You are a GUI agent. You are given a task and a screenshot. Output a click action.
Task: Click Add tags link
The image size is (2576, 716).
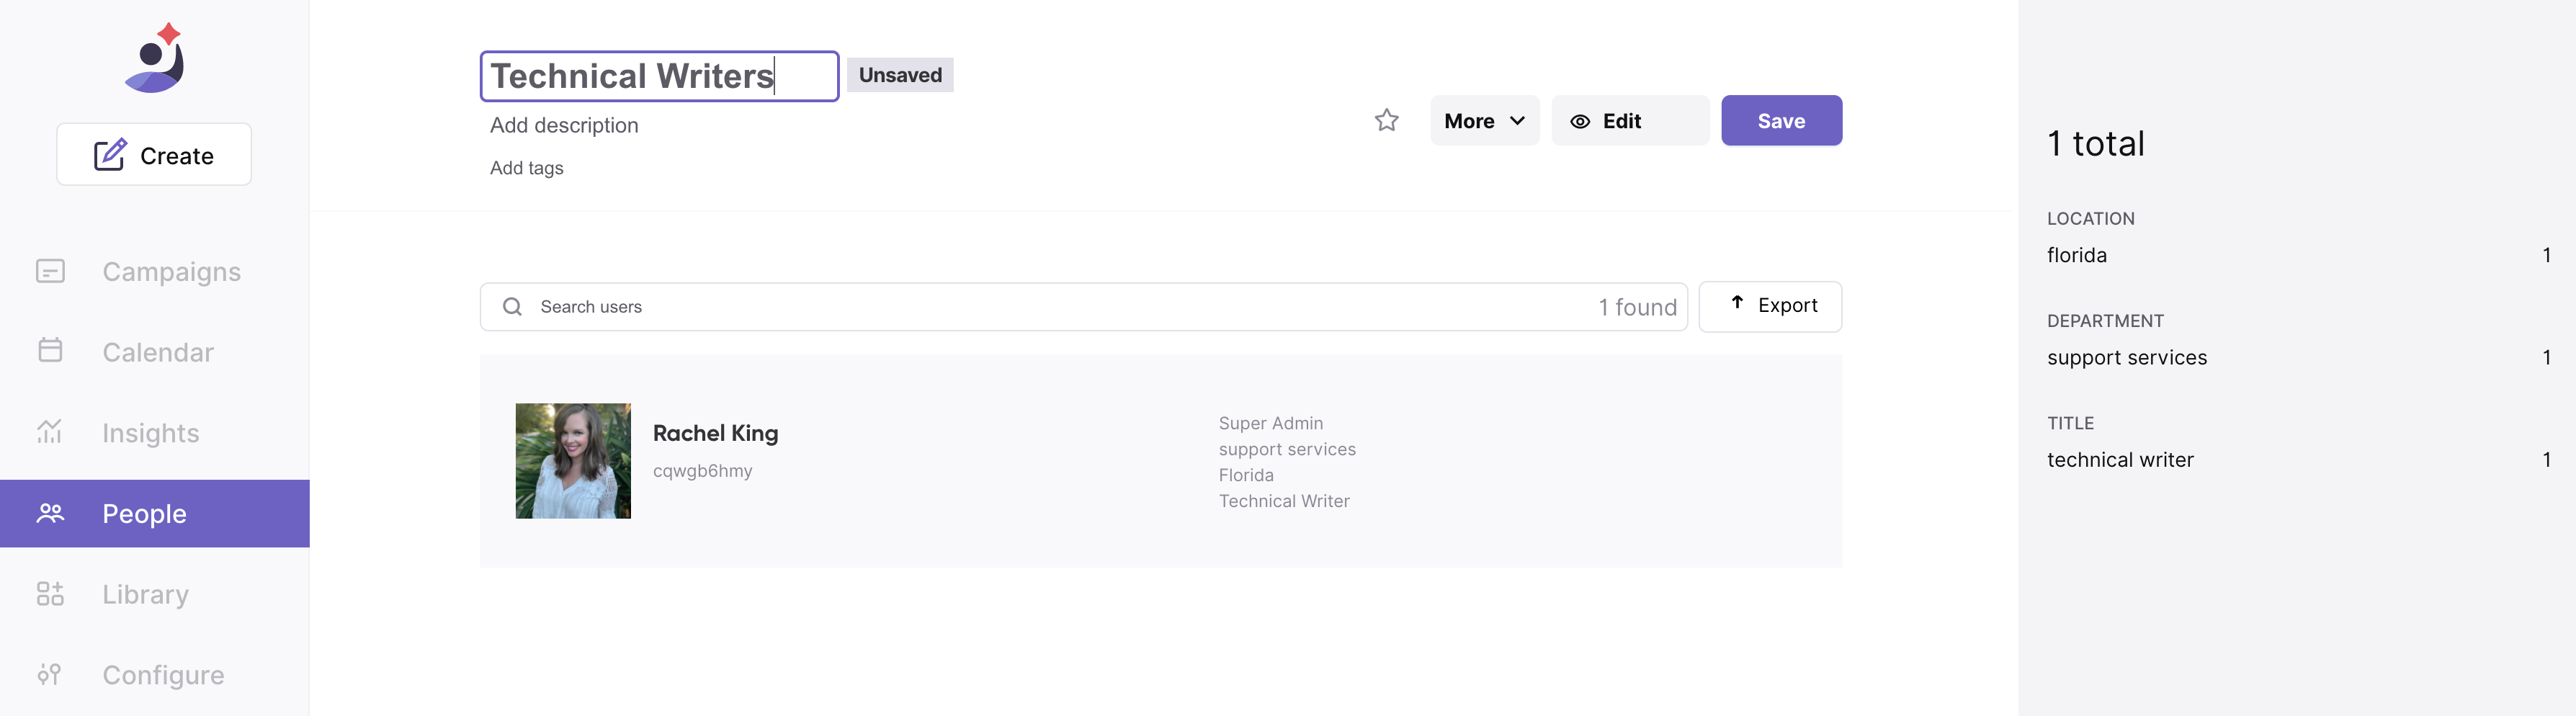point(526,168)
